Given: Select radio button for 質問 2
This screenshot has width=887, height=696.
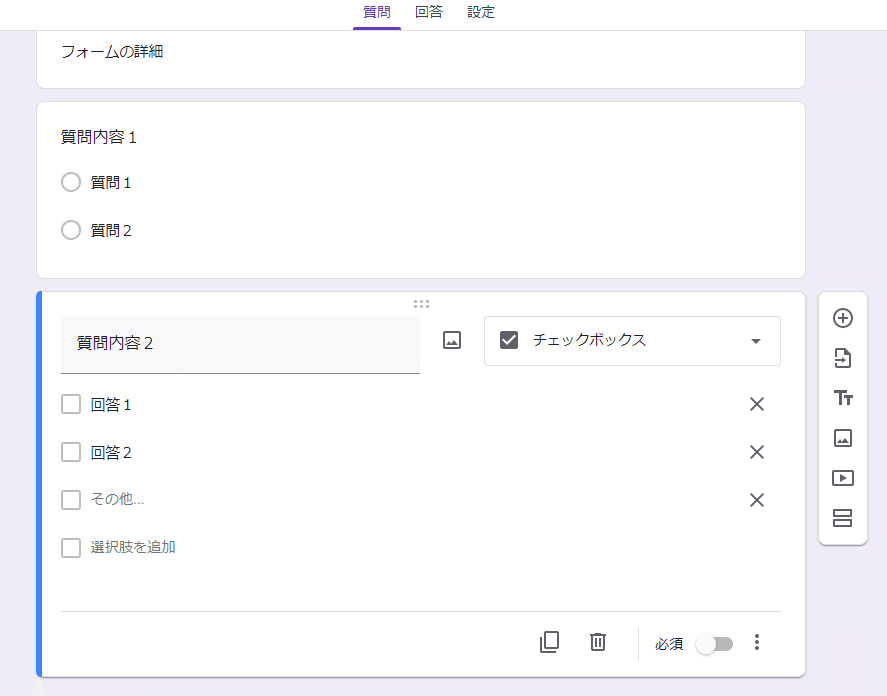Looking at the screenshot, I should click(71, 230).
